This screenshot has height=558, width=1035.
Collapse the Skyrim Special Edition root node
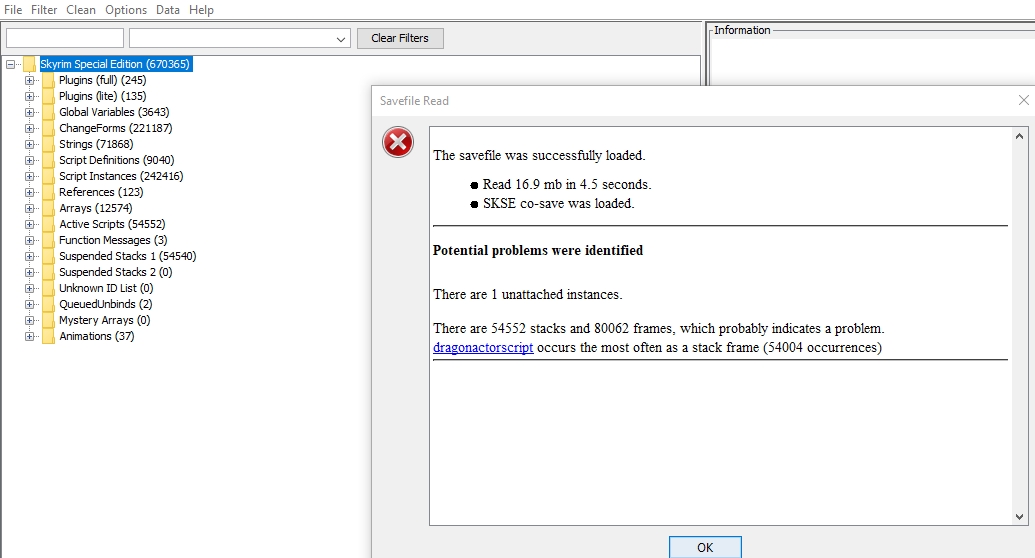click(11, 64)
